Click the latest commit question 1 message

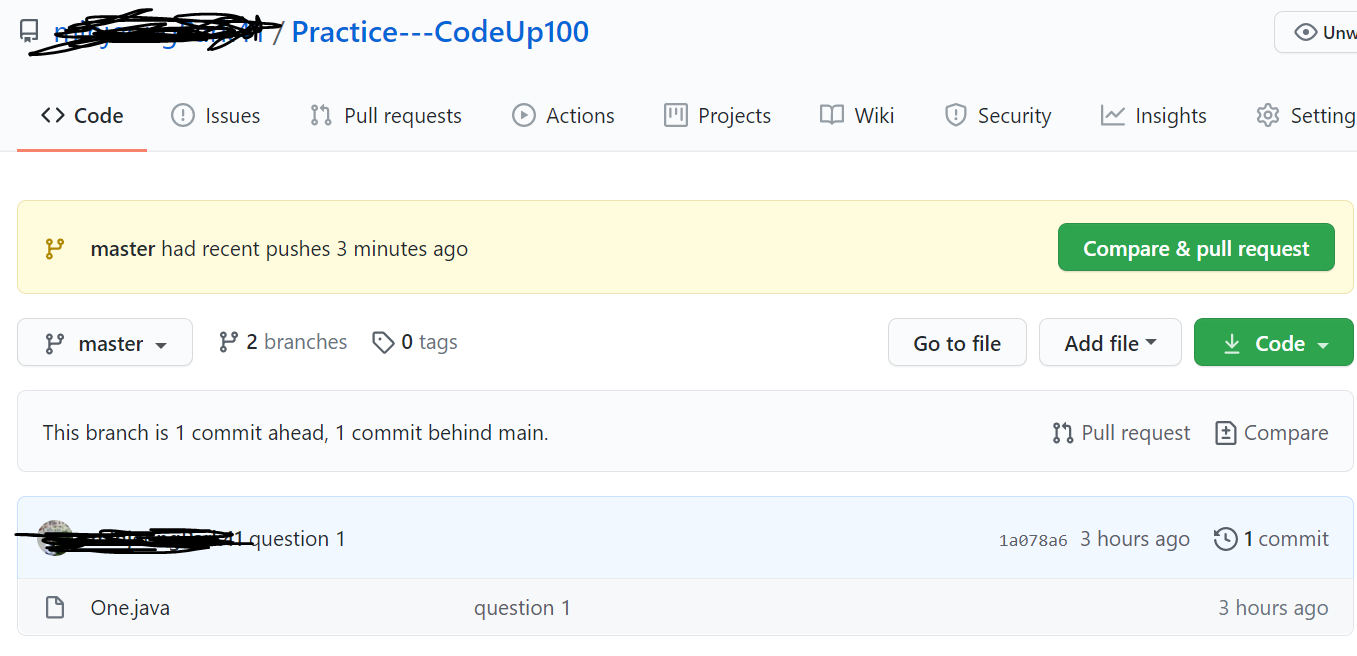(x=297, y=539)
